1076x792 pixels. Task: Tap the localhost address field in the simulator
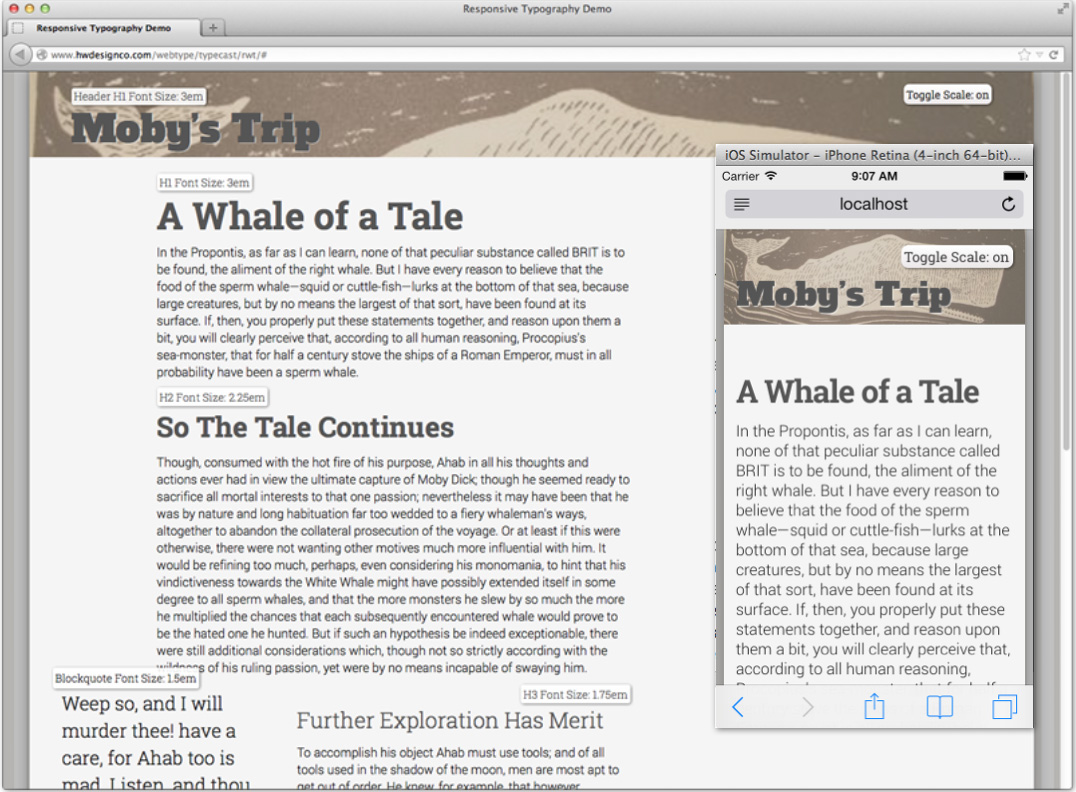coord(874,204)
